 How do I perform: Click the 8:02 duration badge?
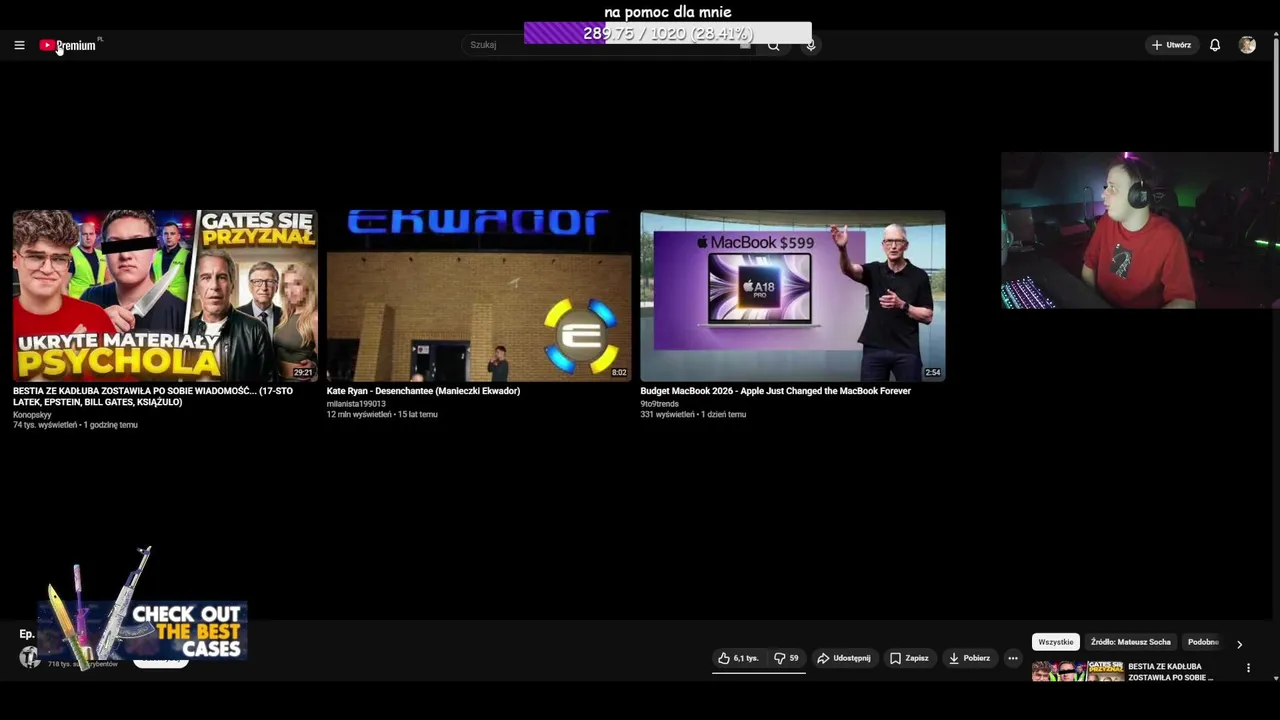point(619,373)
